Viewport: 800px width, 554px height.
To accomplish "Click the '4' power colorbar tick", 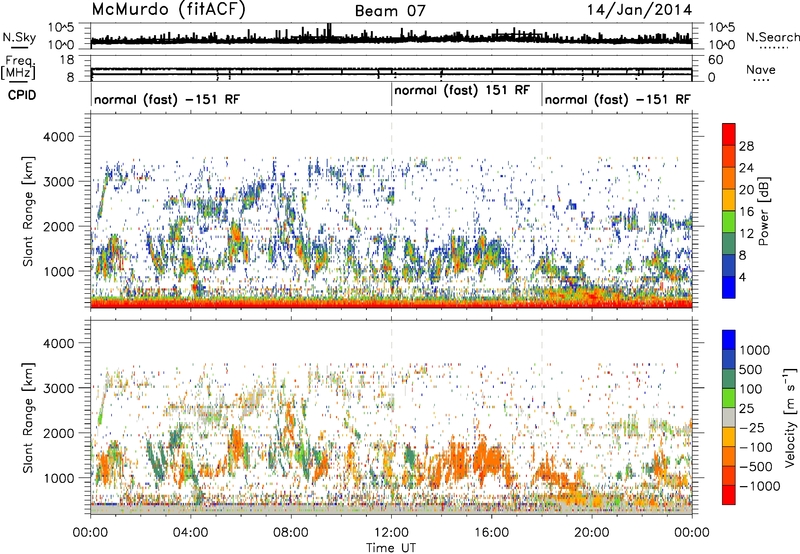I will pos(742,277).
